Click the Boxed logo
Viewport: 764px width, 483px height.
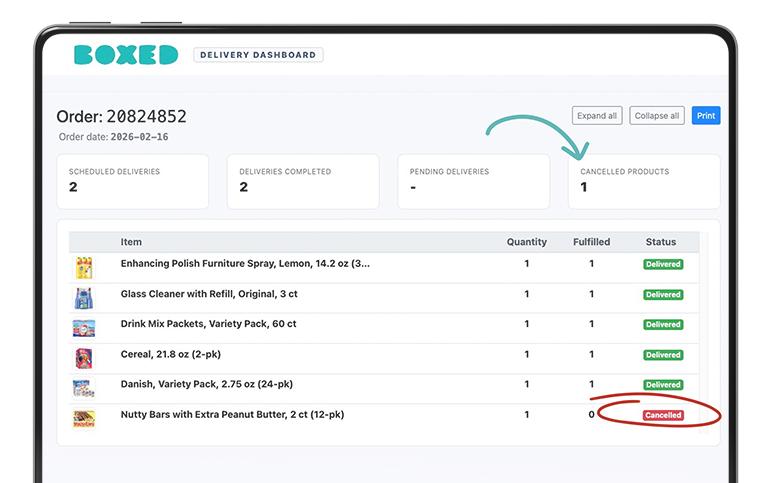coord(126,55)
